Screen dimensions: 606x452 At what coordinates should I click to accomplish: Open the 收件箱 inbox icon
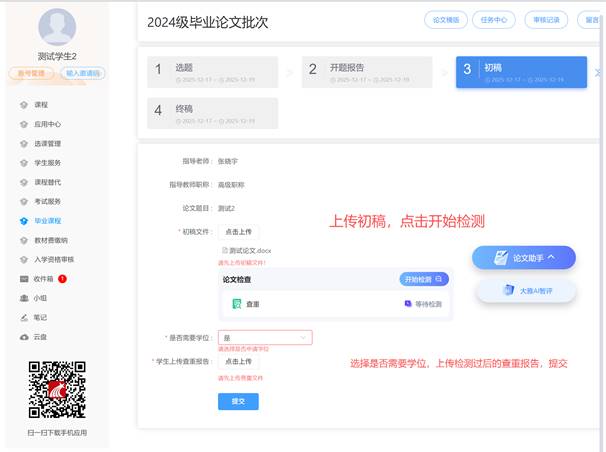[x=23, y=278]
